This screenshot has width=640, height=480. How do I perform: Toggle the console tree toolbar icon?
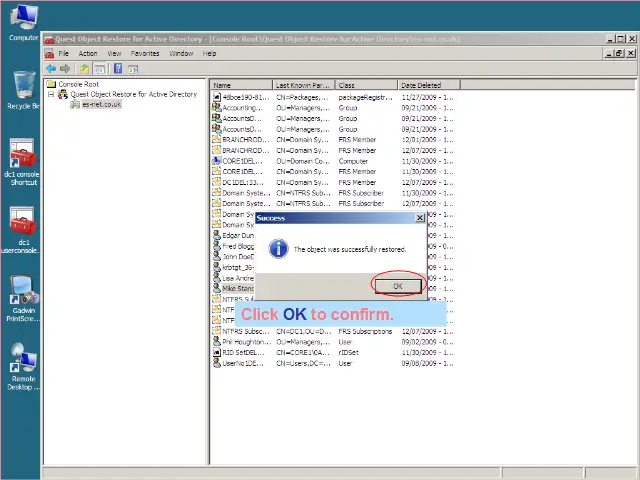point(100,68)
